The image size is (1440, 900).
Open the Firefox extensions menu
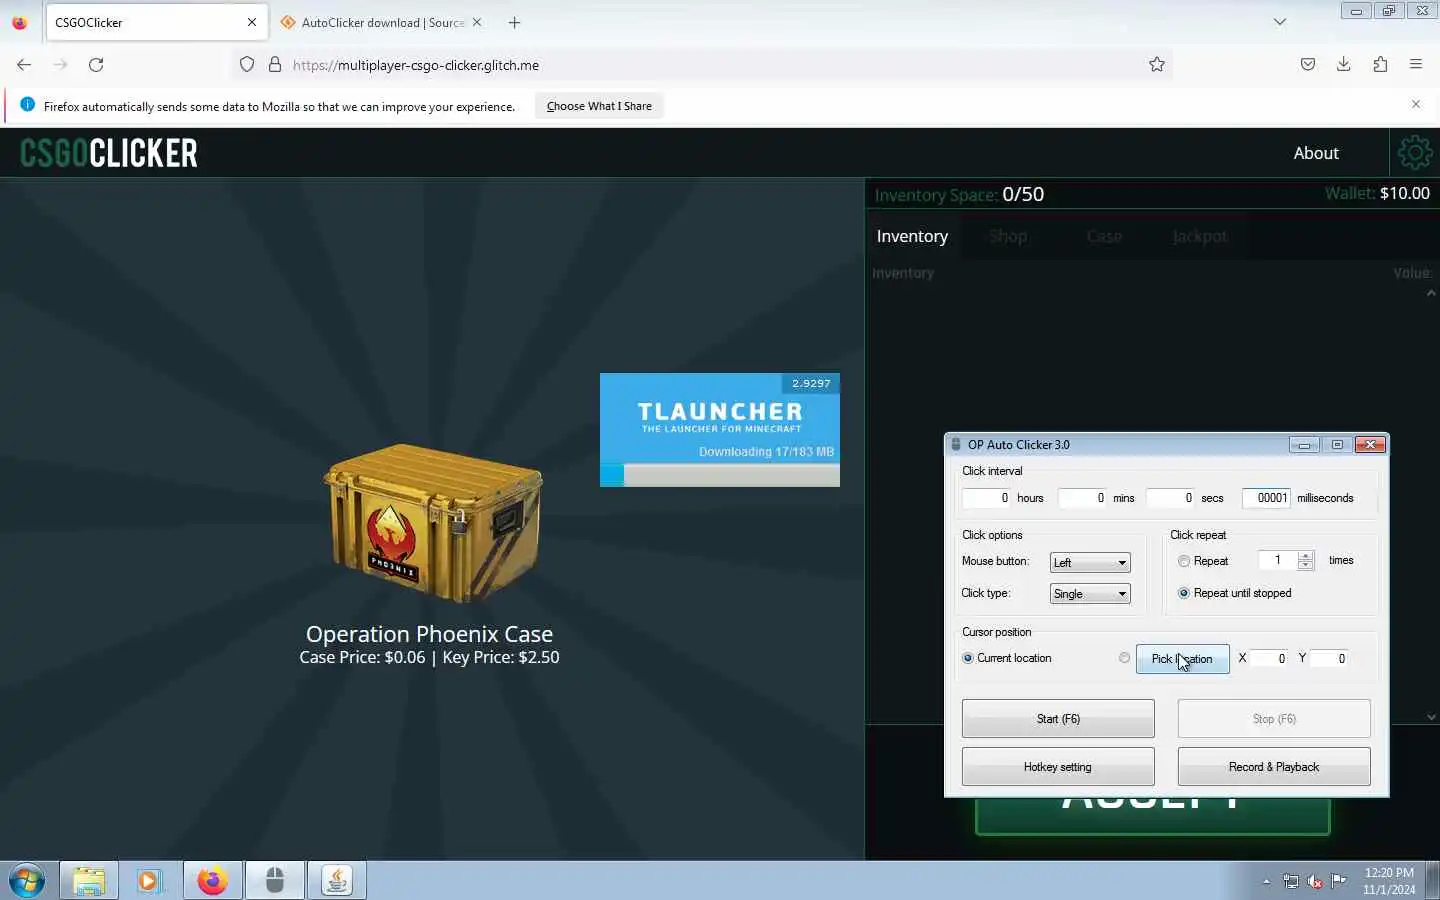(1380, 65)
